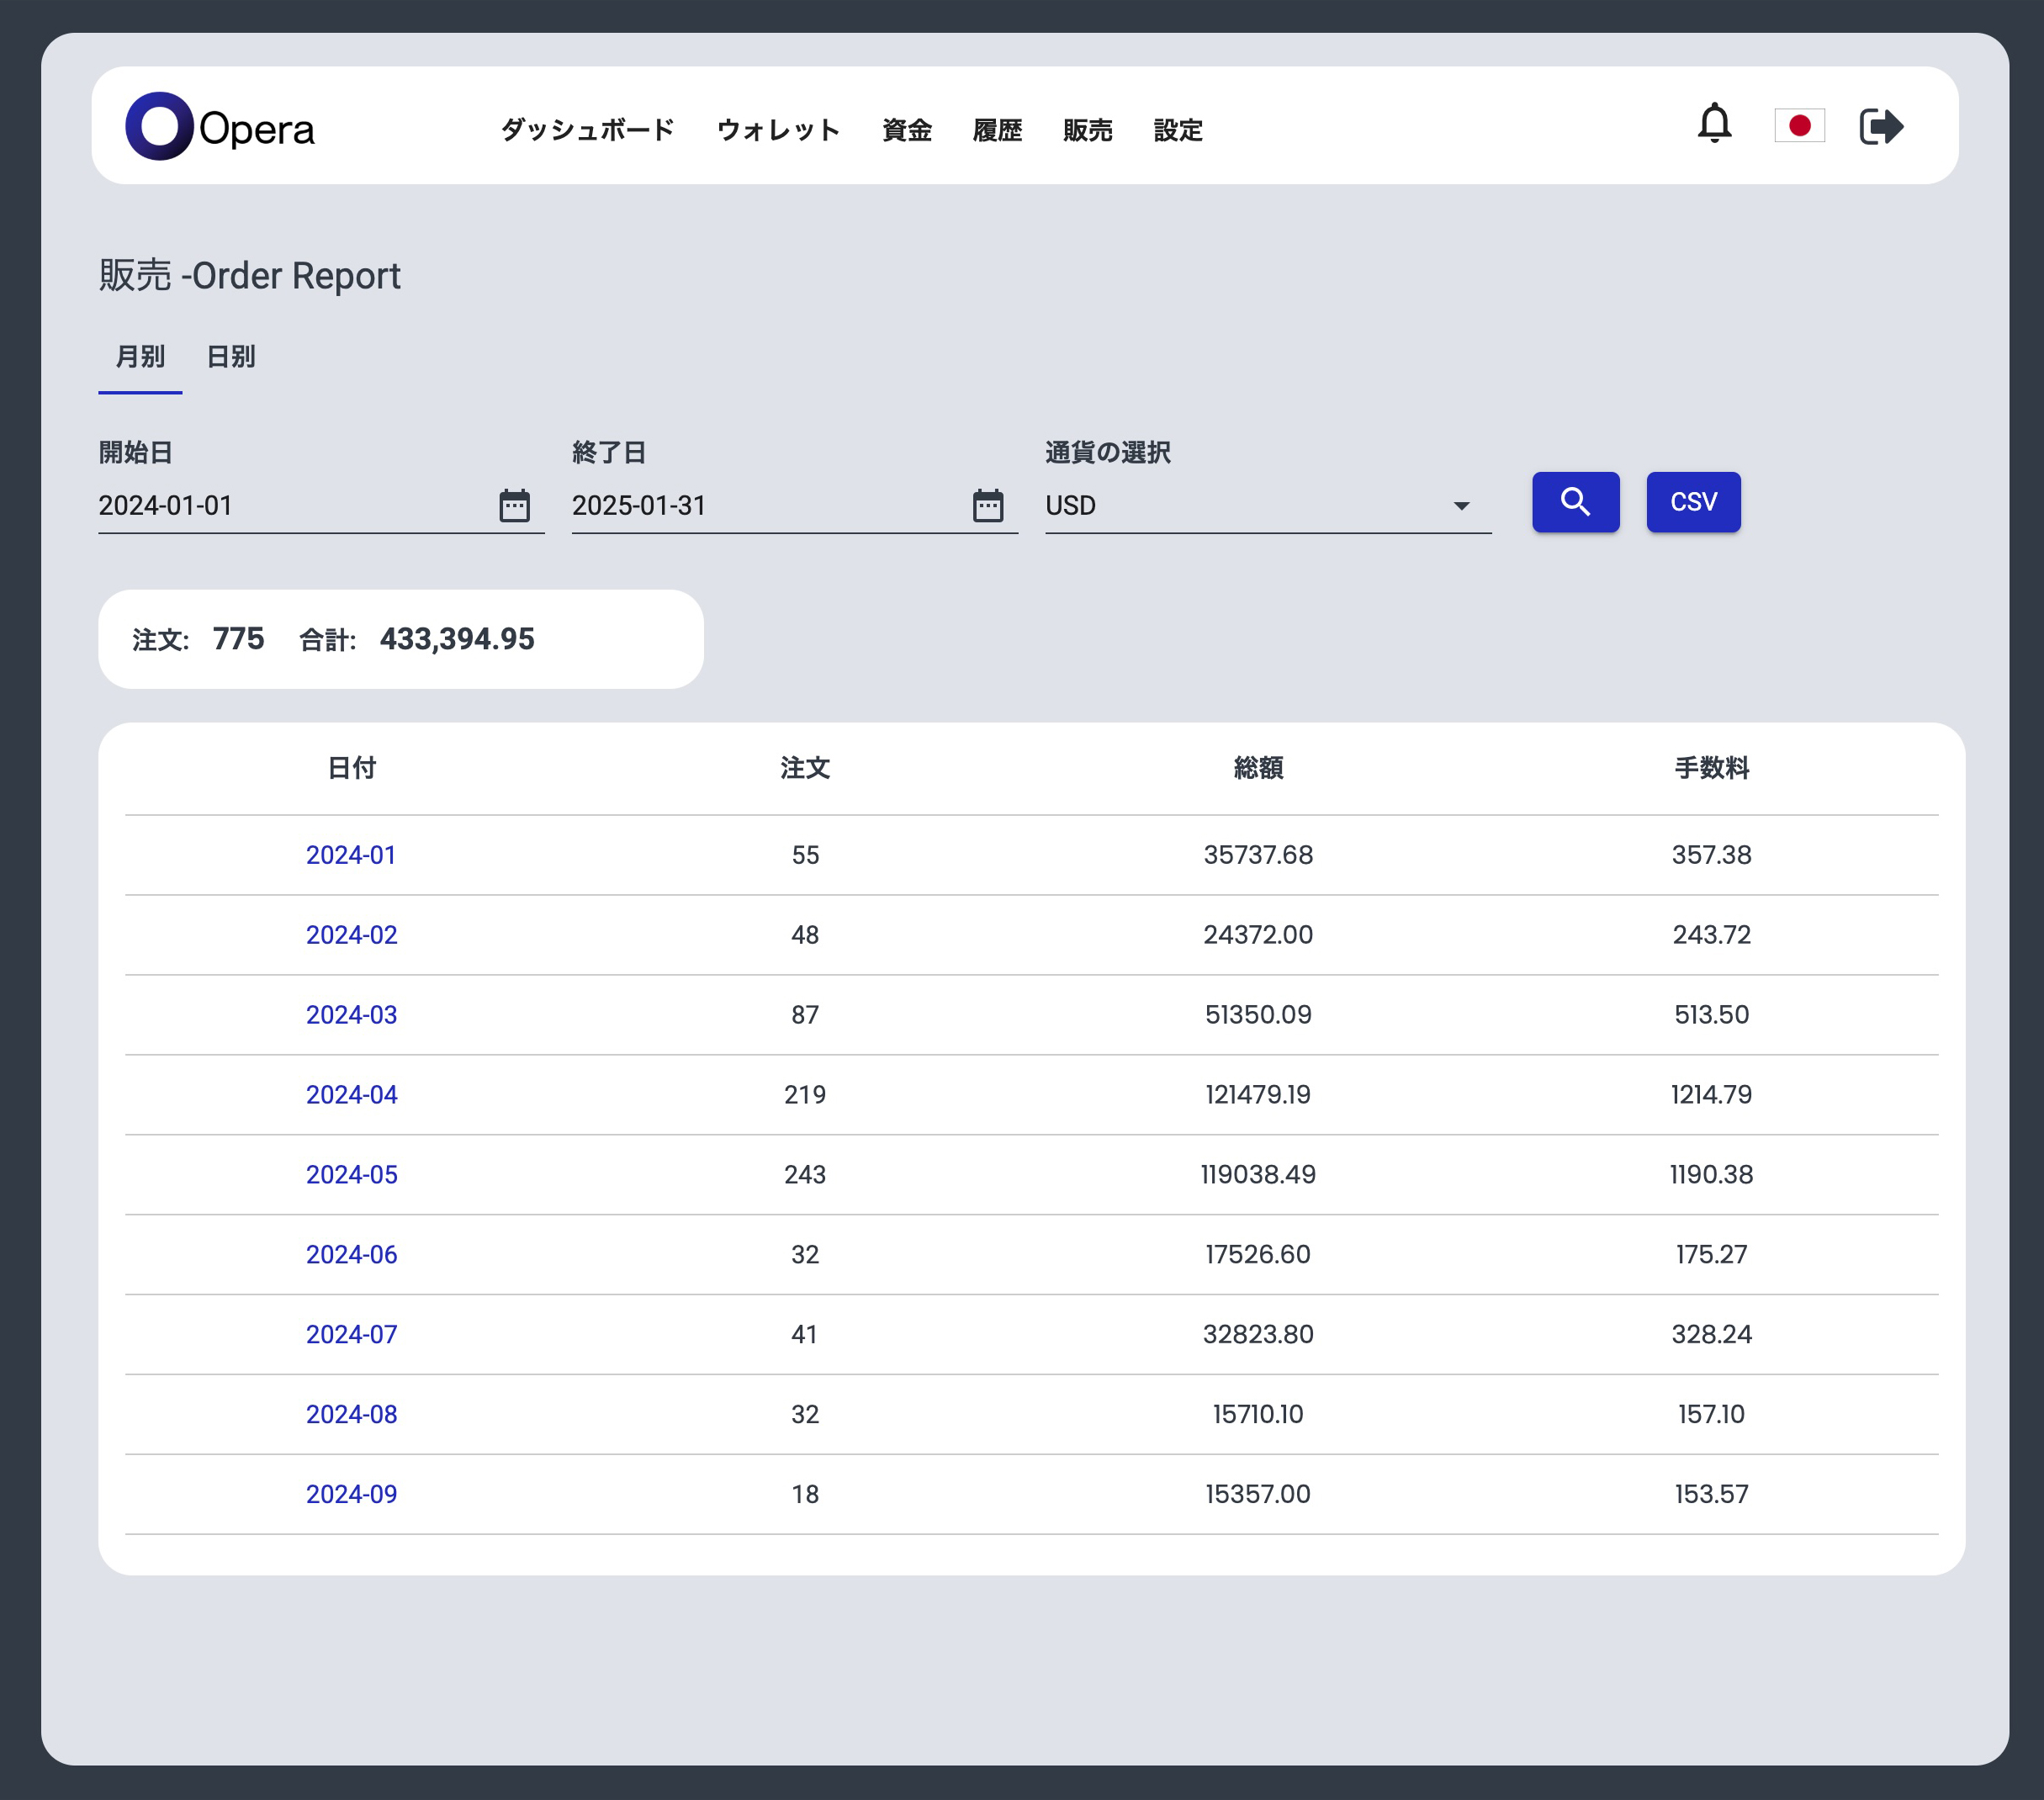The image size is (2044, 1800).
Task: Click the 開始日 date input field
Action: [x=290, y=506]
